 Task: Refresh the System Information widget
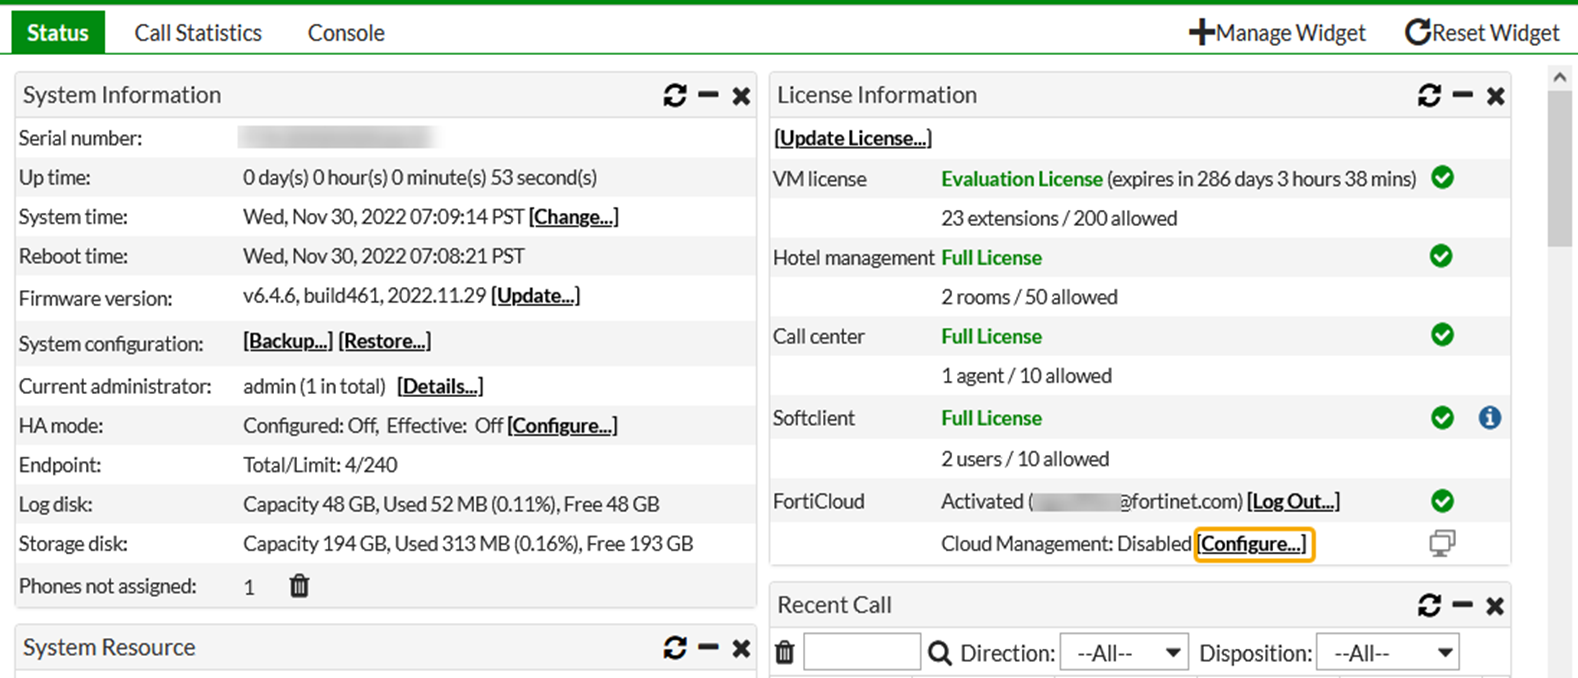675,95
